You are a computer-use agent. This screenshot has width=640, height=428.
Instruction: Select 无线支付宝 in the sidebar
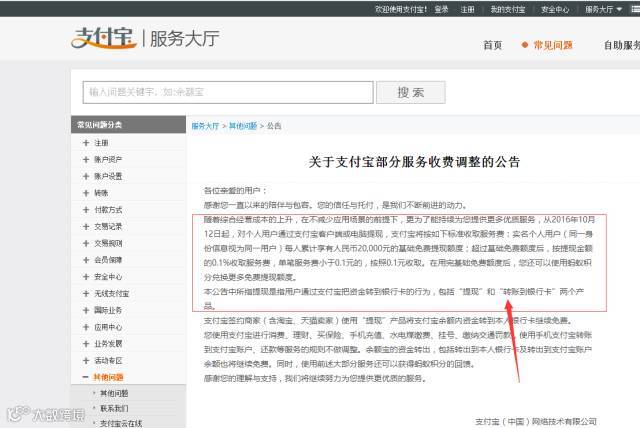coord(111,293)
